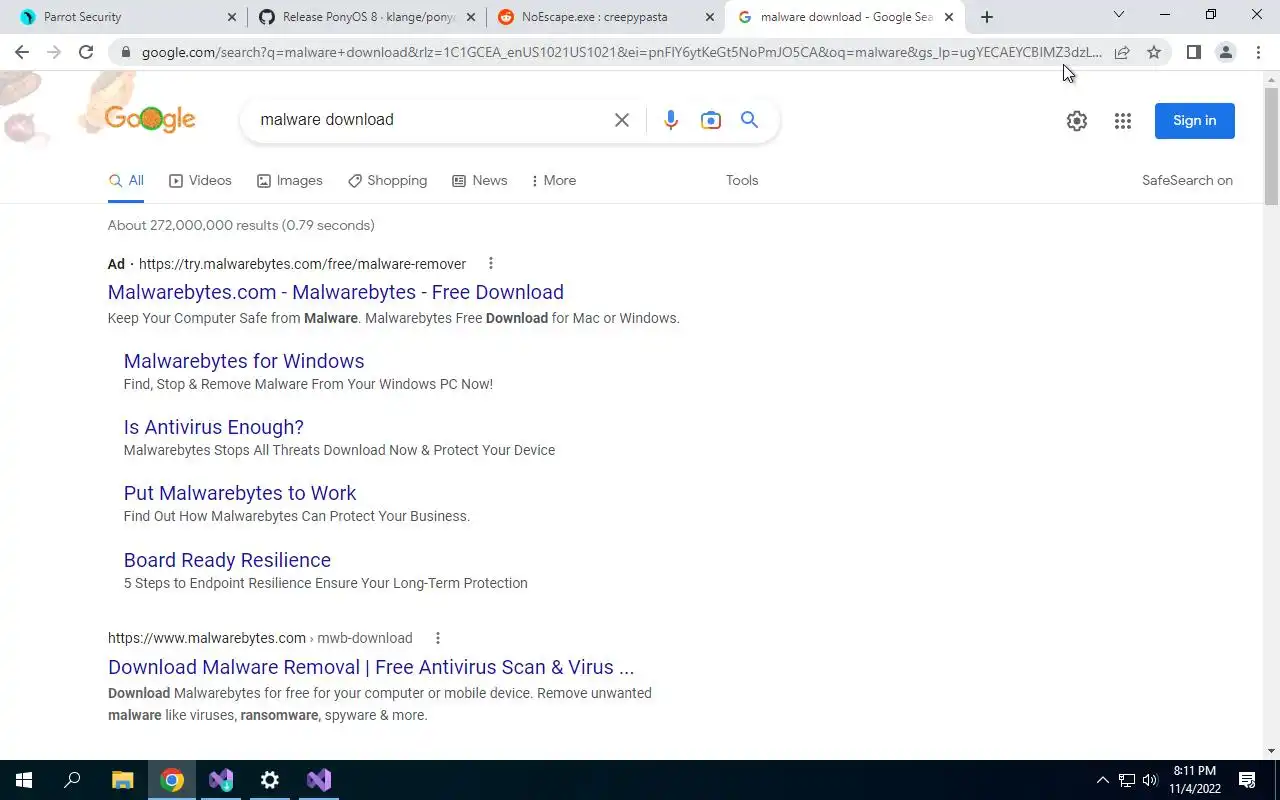Open Chrome three-dot menu
The width and height of the screenshot is (1280, 800).
pos(1258,52)
